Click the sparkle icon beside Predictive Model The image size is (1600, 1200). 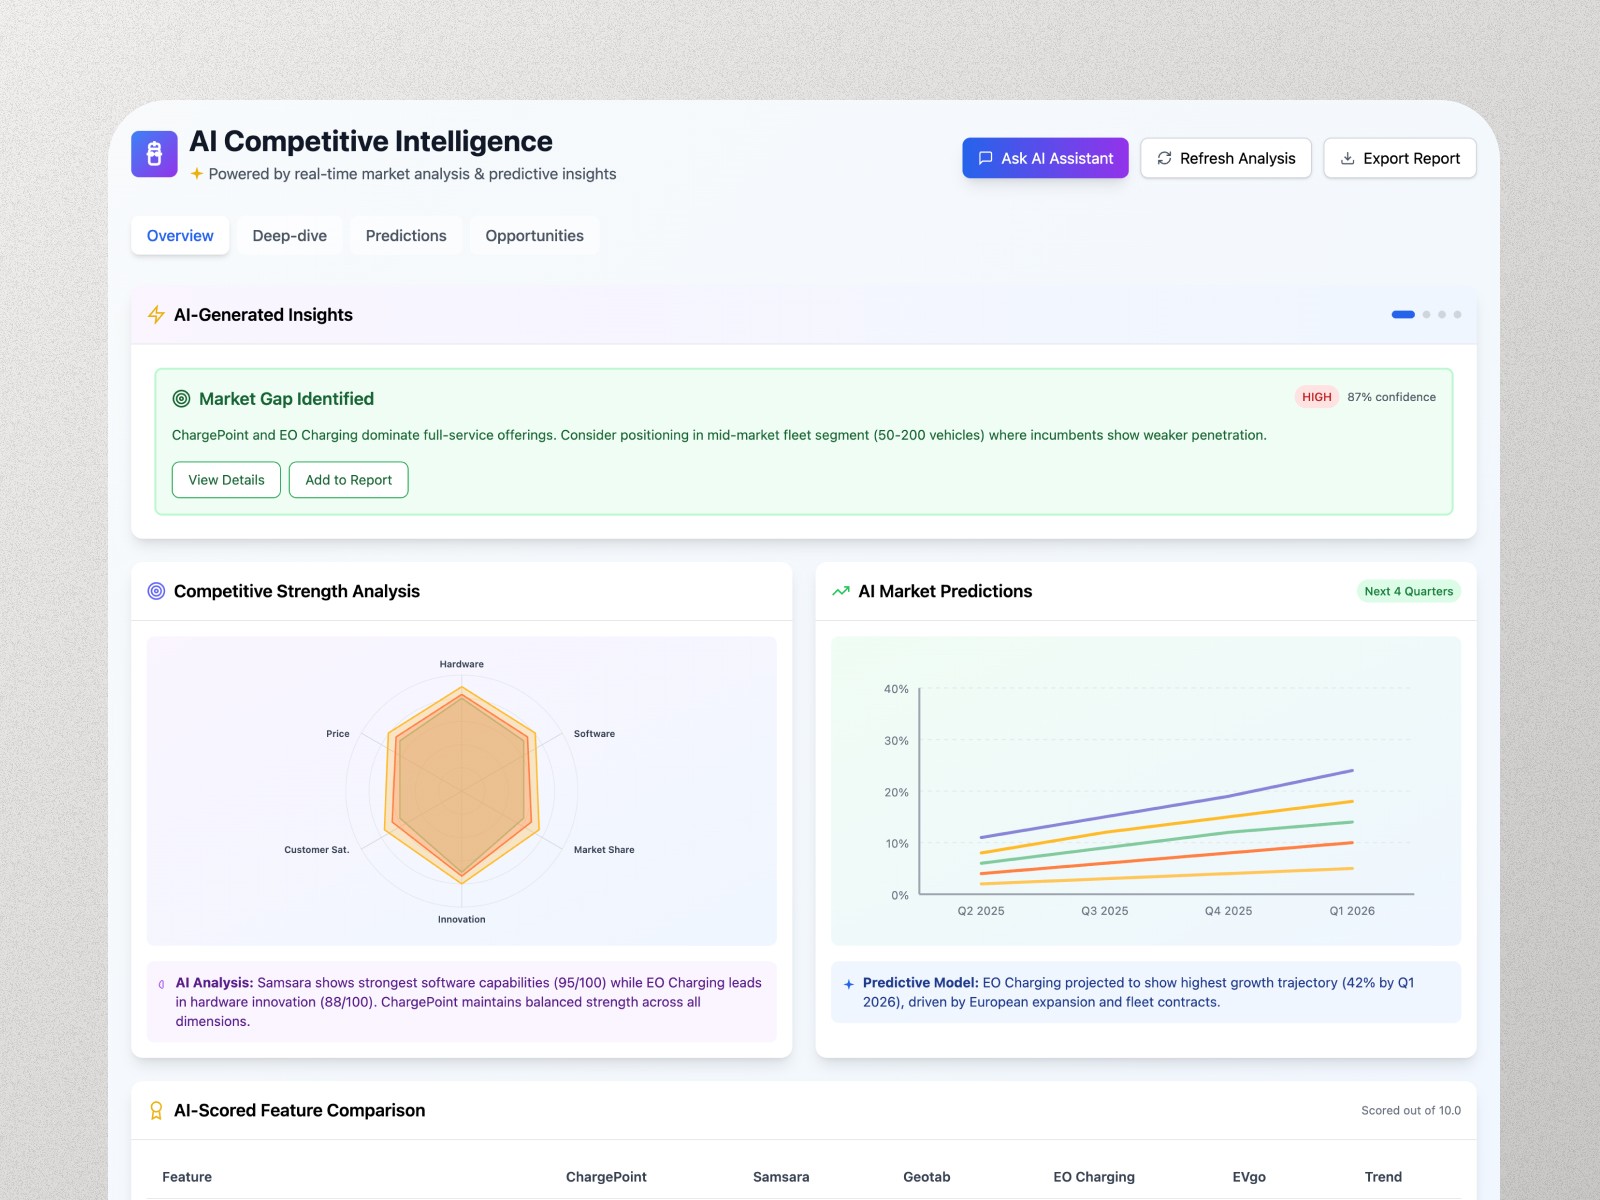coord(849,984)
